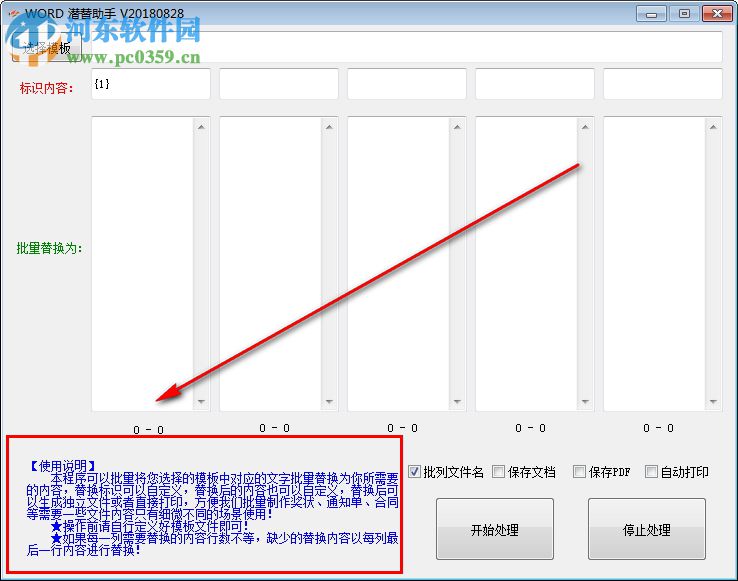Click the down arrow of fourth replace list scrollbar
The image size is (738, 581).
(x=586, y=402)
